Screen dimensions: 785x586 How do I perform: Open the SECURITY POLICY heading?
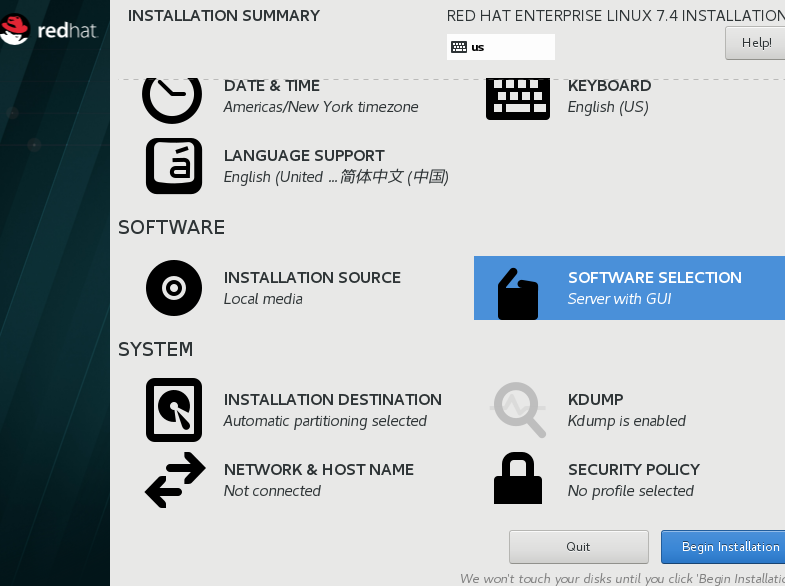(633, 469)
